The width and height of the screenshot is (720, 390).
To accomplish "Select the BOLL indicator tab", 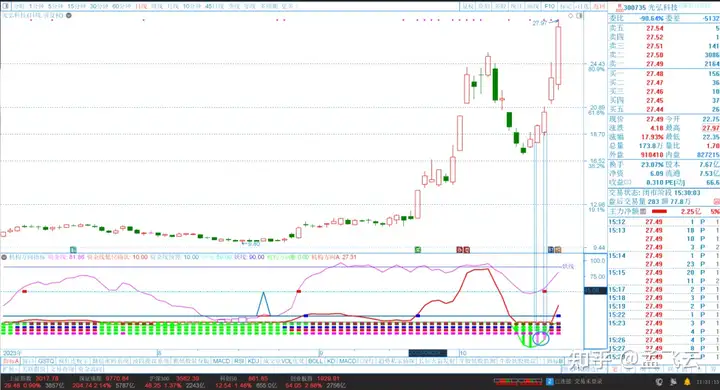I will 315,361.
